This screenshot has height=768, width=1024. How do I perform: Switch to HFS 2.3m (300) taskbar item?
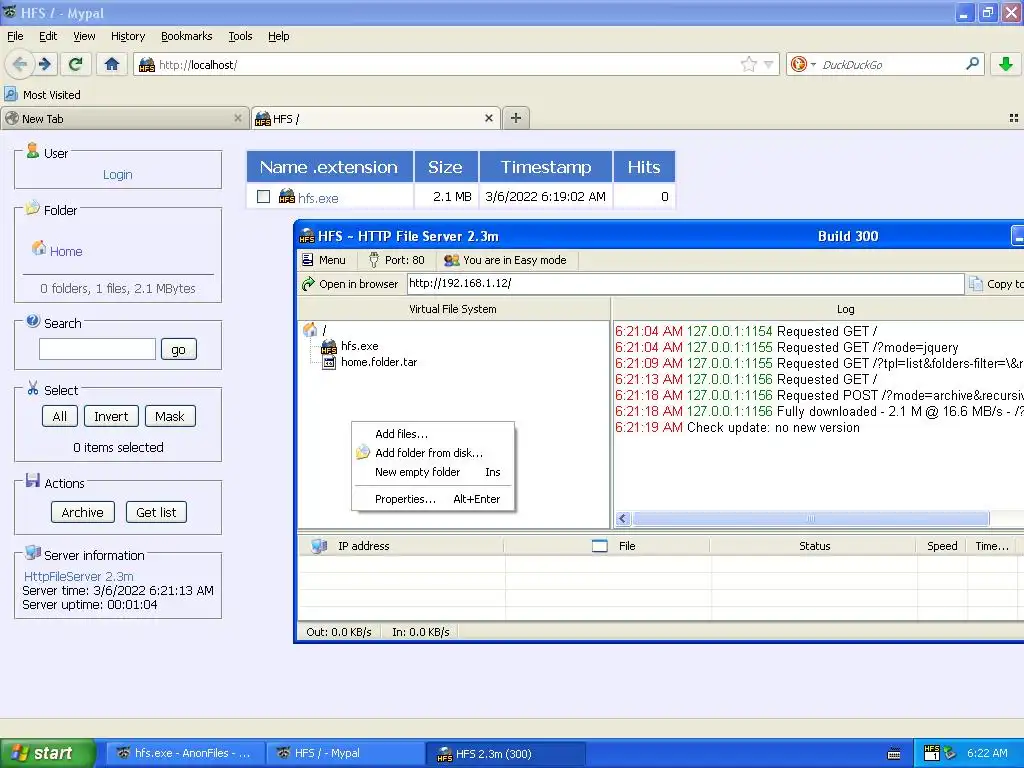tap(505, 754)
